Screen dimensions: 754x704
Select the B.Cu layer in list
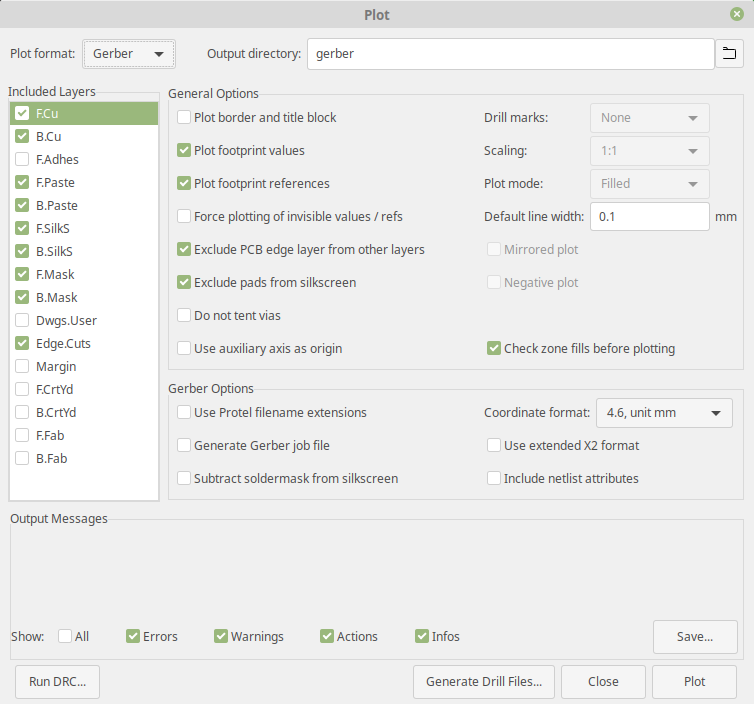[x=49, y=137]
